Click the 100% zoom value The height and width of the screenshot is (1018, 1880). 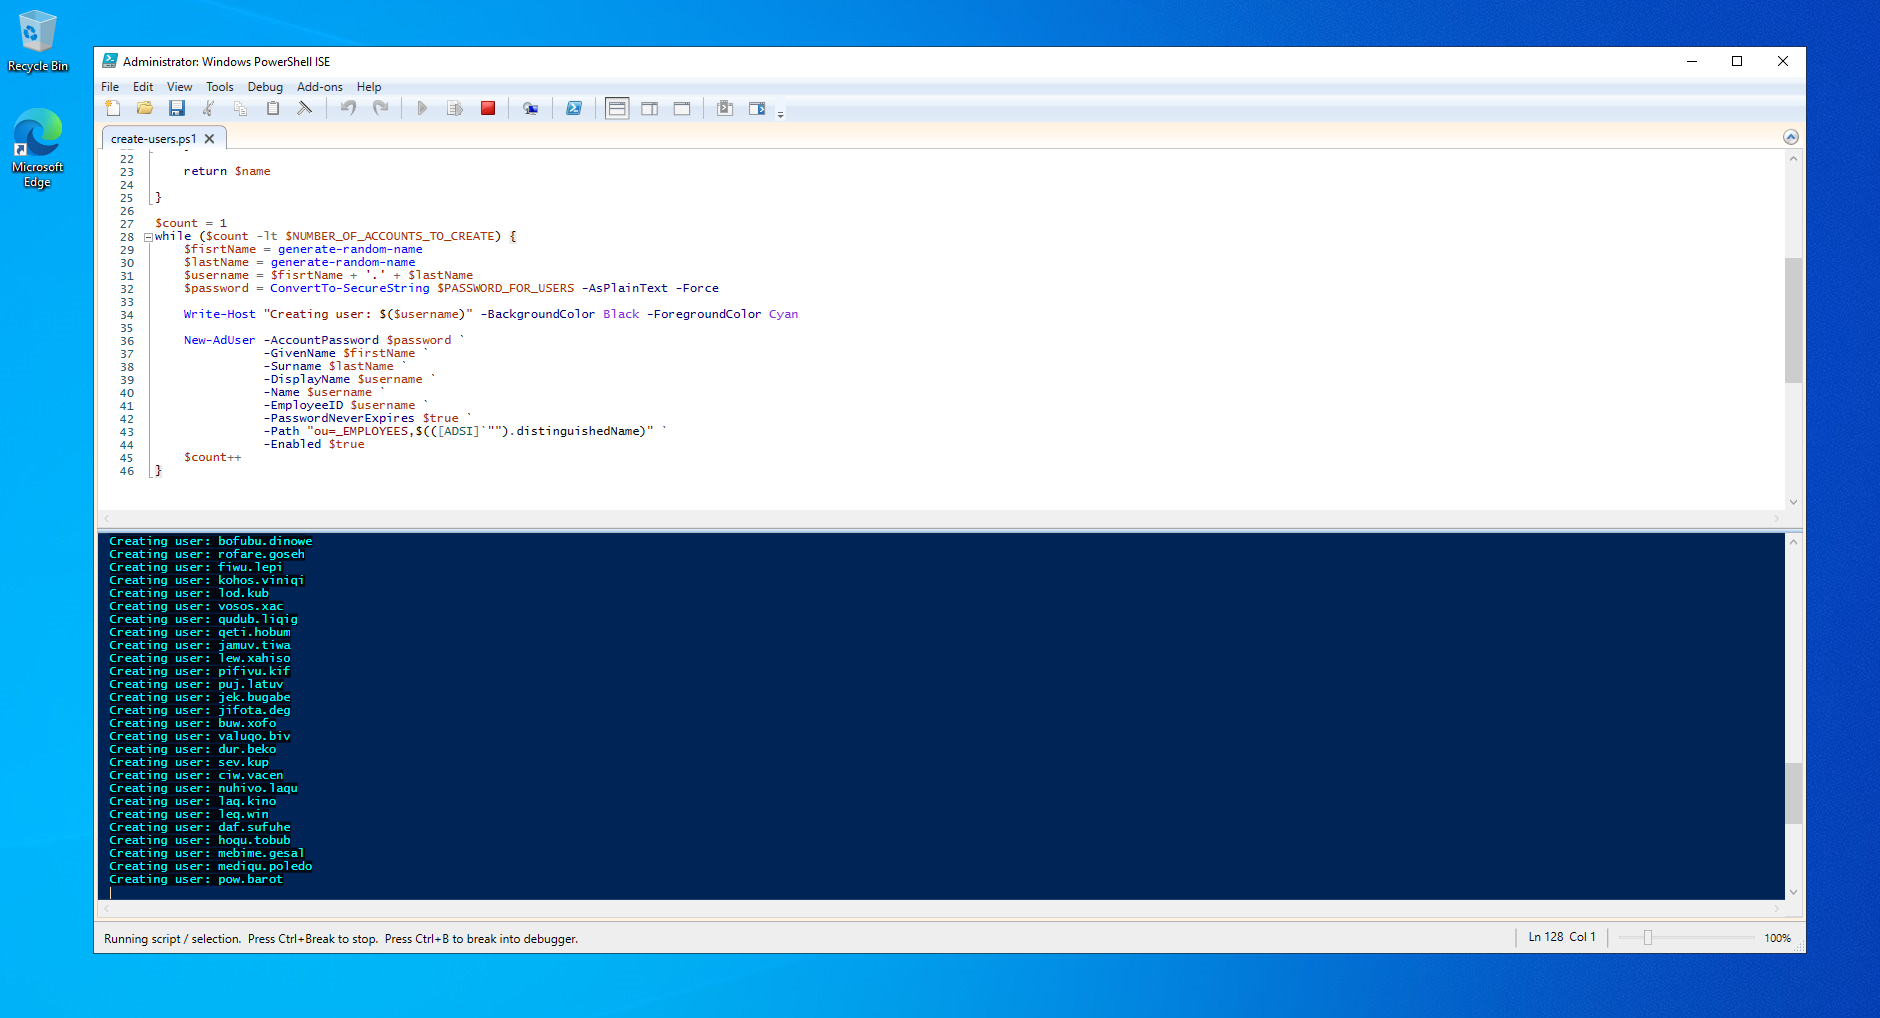coord(1777,938)
